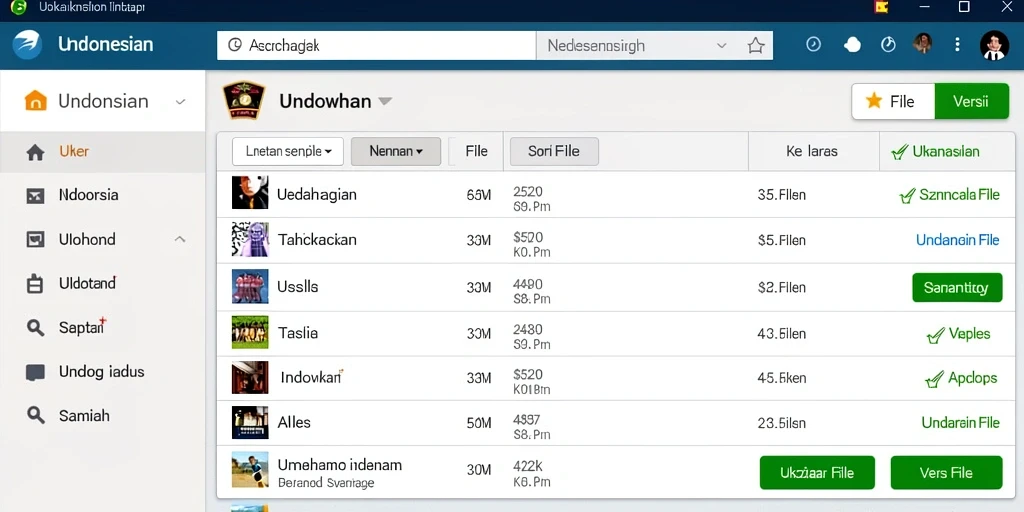1024x512 pixels.
Task: Open Saptan search icon in sidebar
Action: point(35,327)
